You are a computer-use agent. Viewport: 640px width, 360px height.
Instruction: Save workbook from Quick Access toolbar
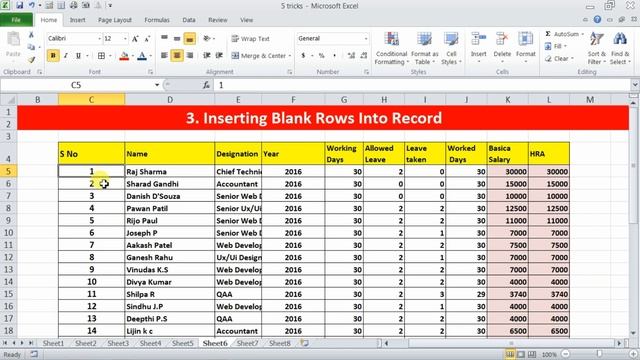(20, 6)
